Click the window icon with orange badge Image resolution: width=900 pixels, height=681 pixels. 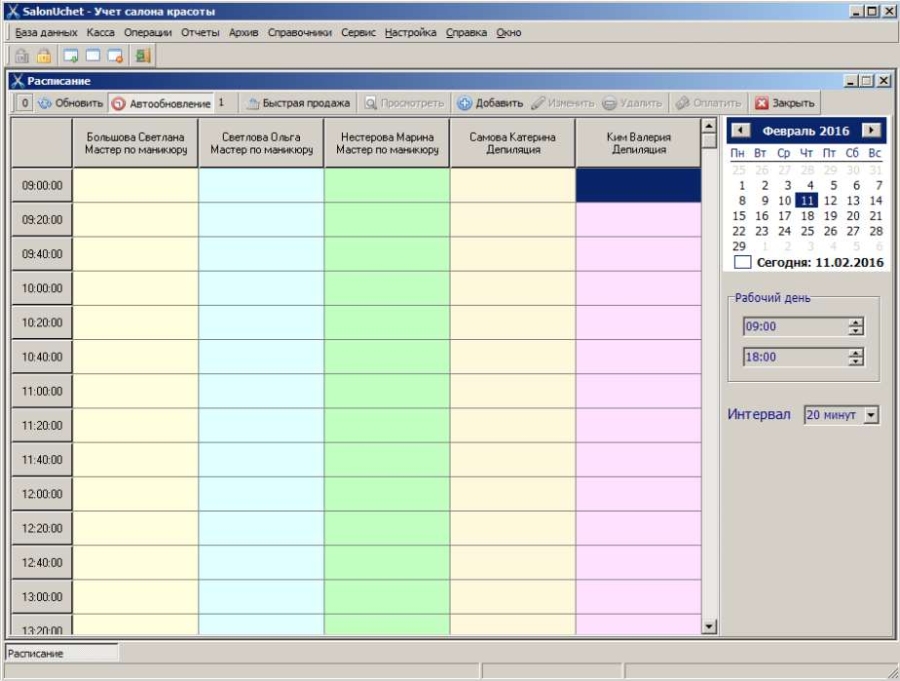tap(115, 56)
